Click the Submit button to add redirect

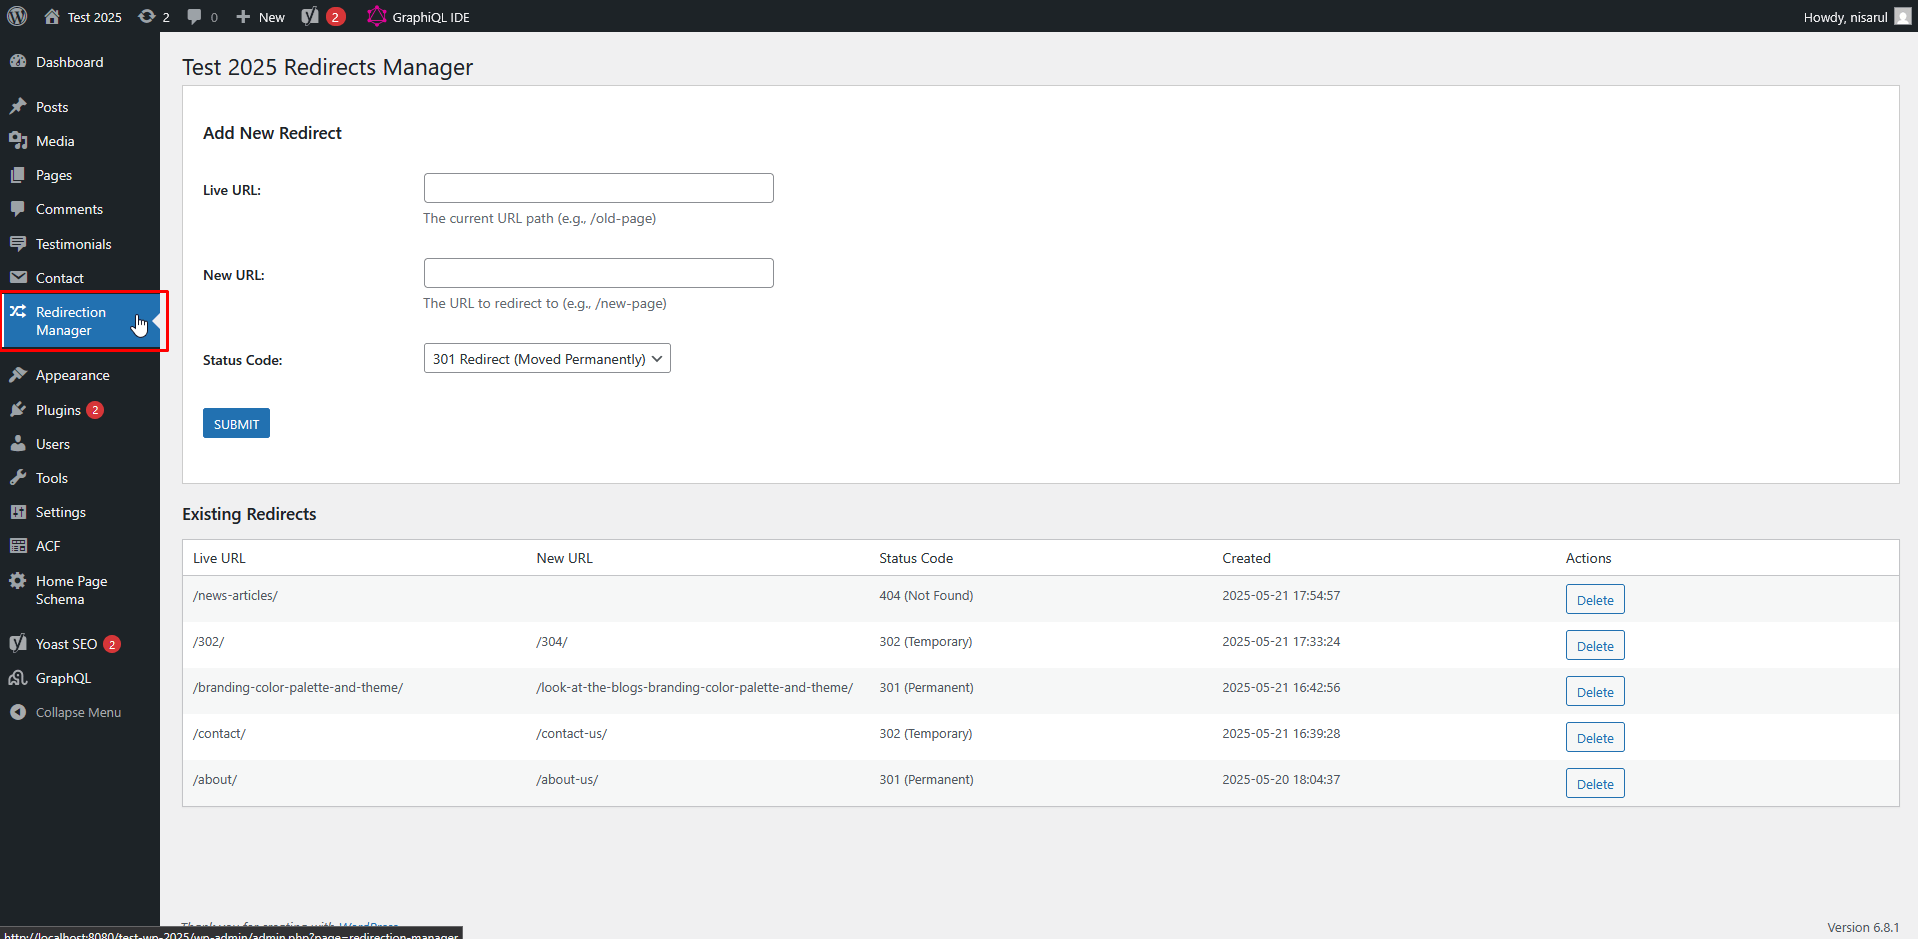pos(235,422)
